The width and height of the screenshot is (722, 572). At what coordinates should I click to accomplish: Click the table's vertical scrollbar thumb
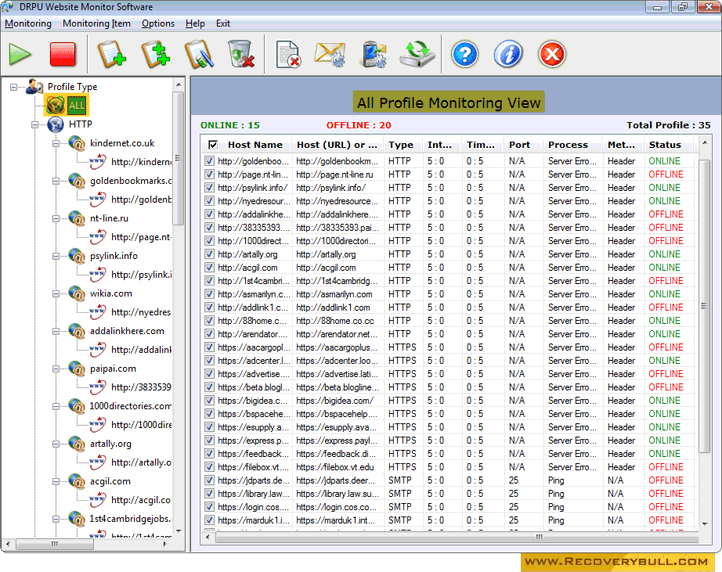tap(704, 306)
